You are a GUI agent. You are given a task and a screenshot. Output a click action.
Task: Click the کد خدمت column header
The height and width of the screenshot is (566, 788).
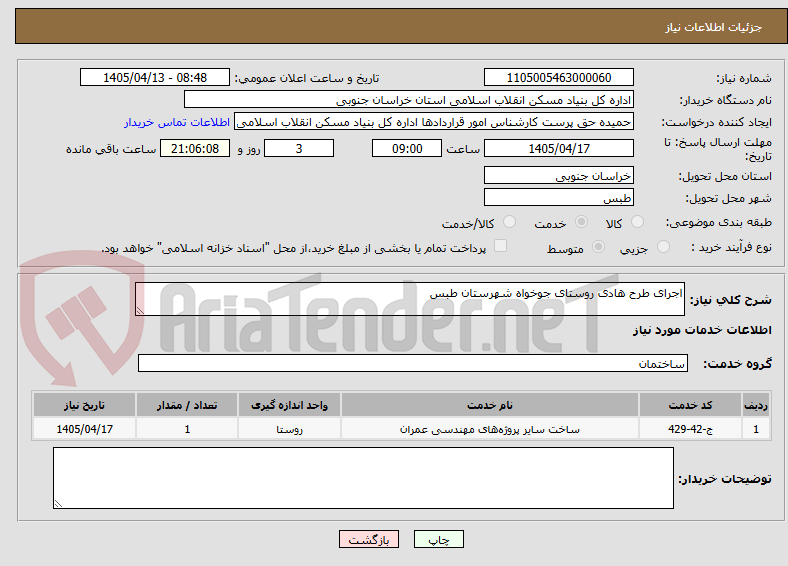click(691, 405)
